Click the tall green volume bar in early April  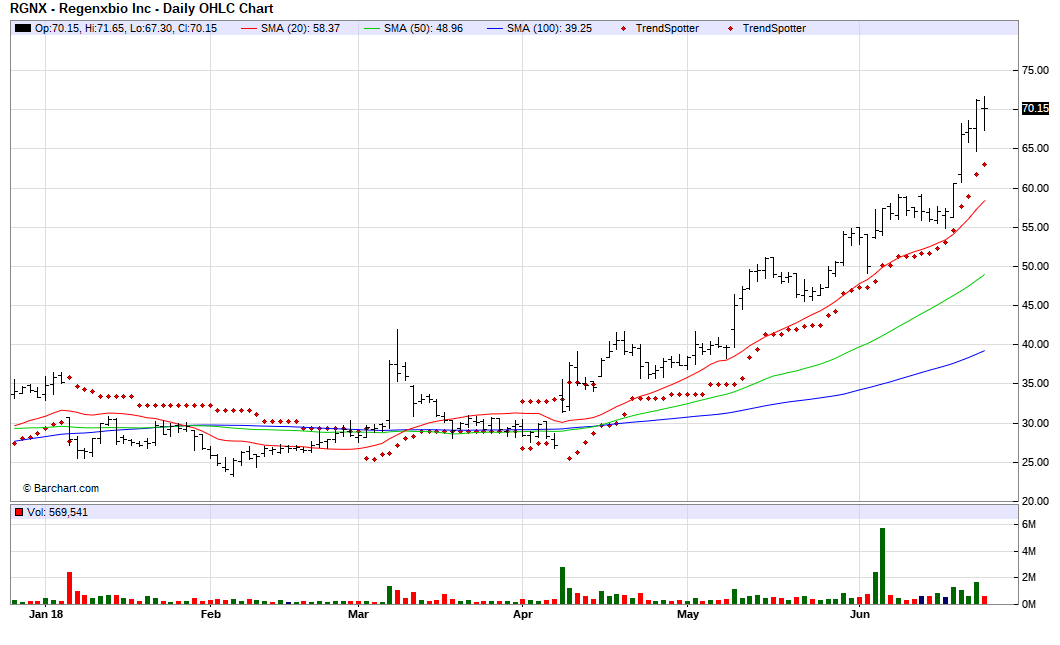[562, 586]
